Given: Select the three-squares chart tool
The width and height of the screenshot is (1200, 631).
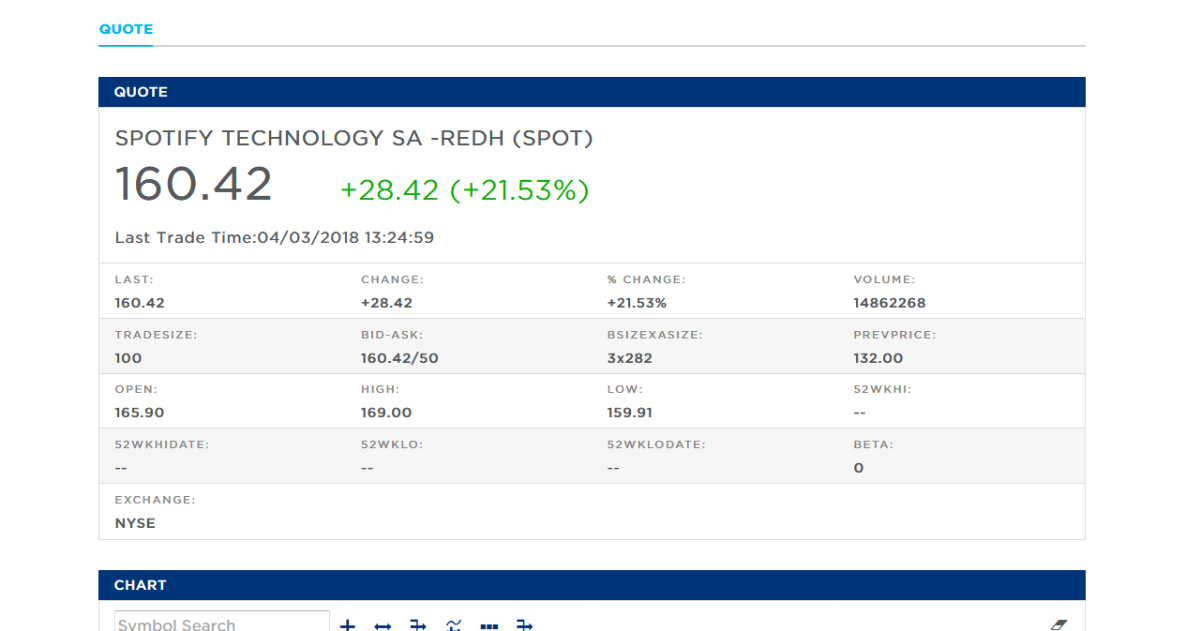Looking at the screenshot, I should click(x=489, y=626).
